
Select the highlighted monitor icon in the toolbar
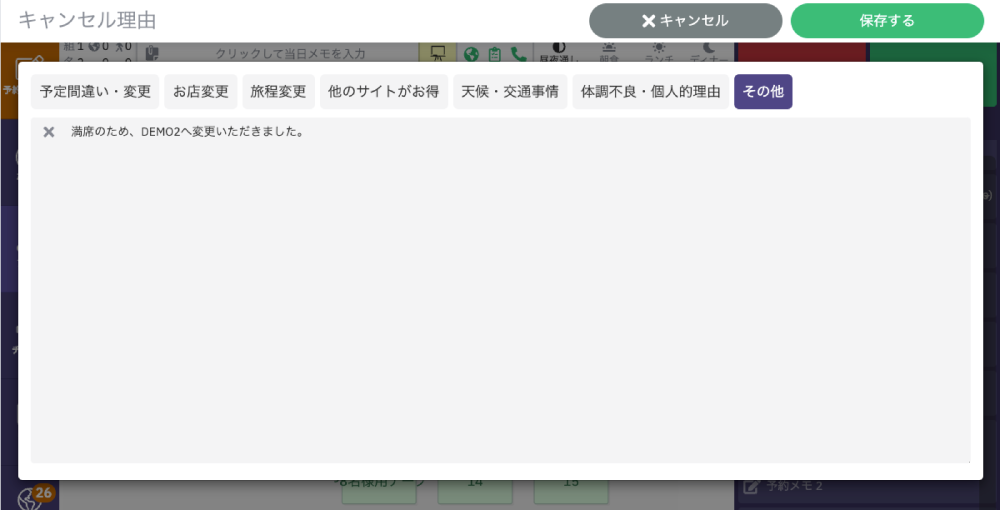(x=437, y=53)
